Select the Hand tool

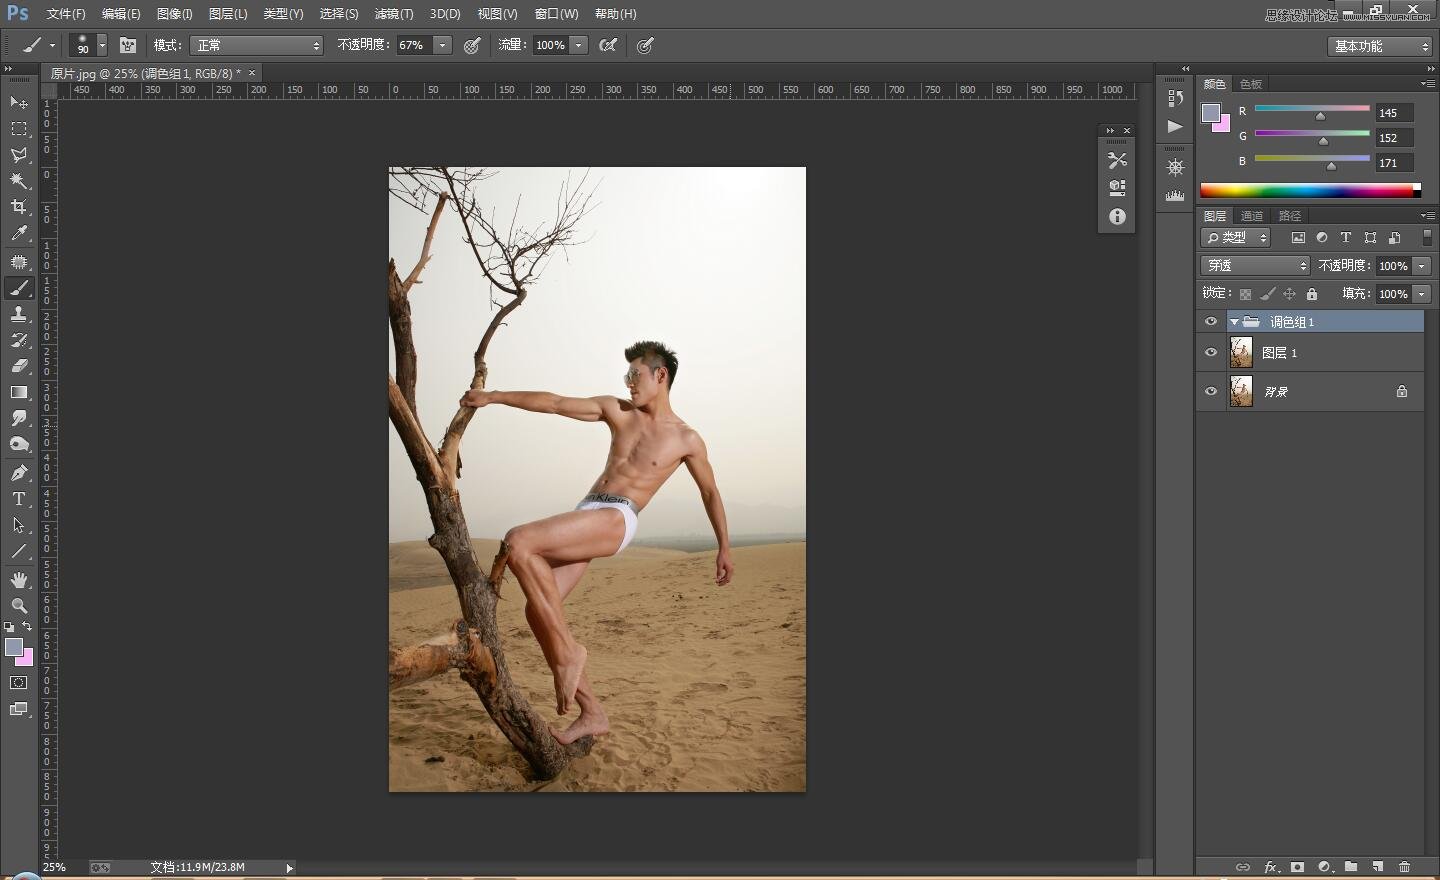click(19, 580)
